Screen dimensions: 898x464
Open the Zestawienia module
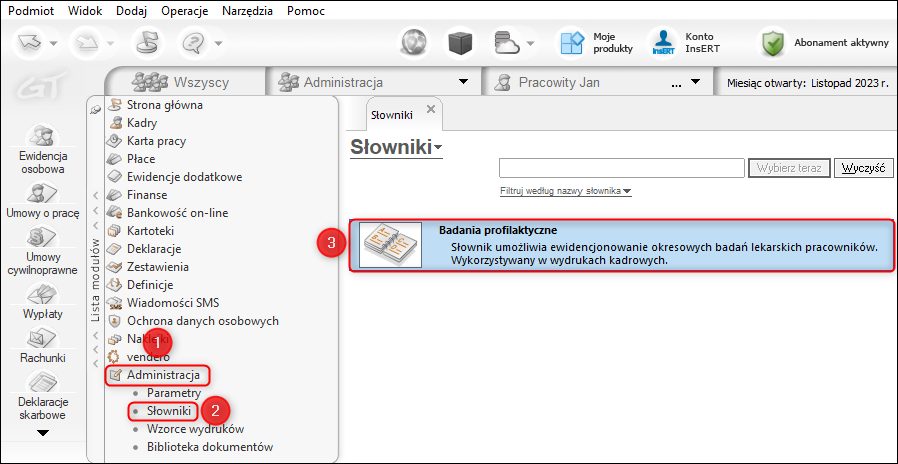click(158, 267)
